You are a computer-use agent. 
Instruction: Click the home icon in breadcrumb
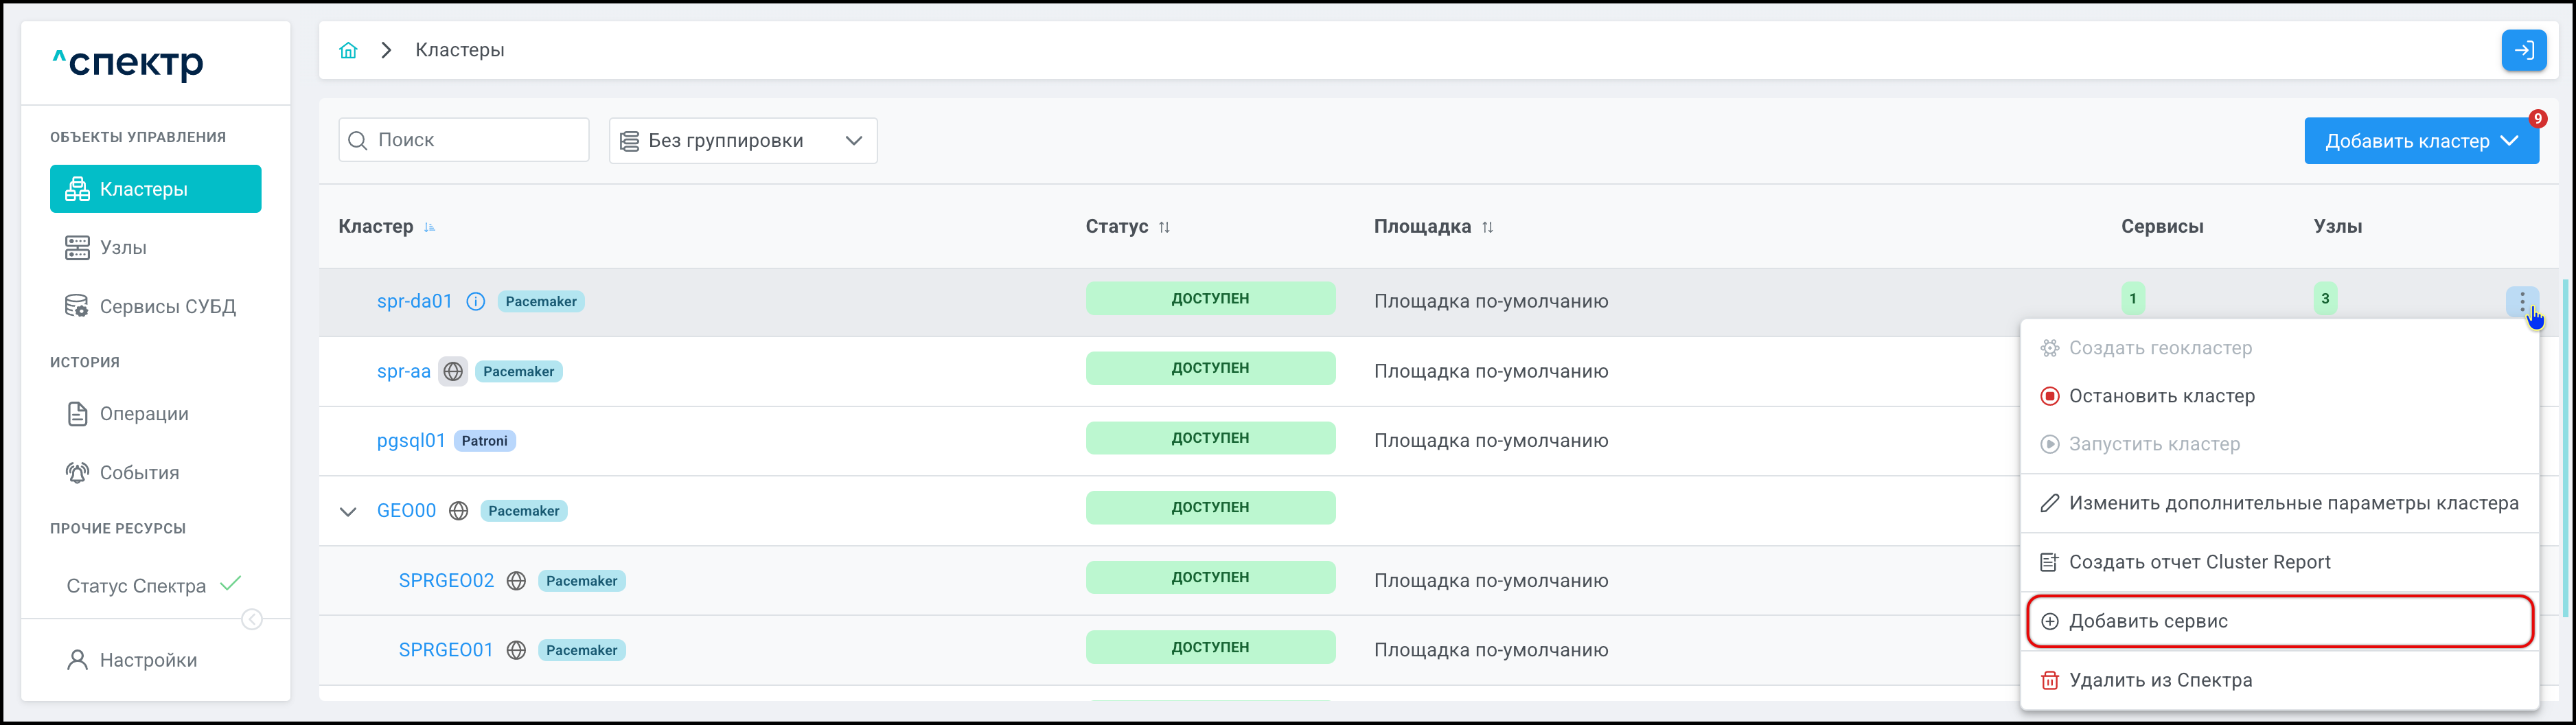click(348, 50)
